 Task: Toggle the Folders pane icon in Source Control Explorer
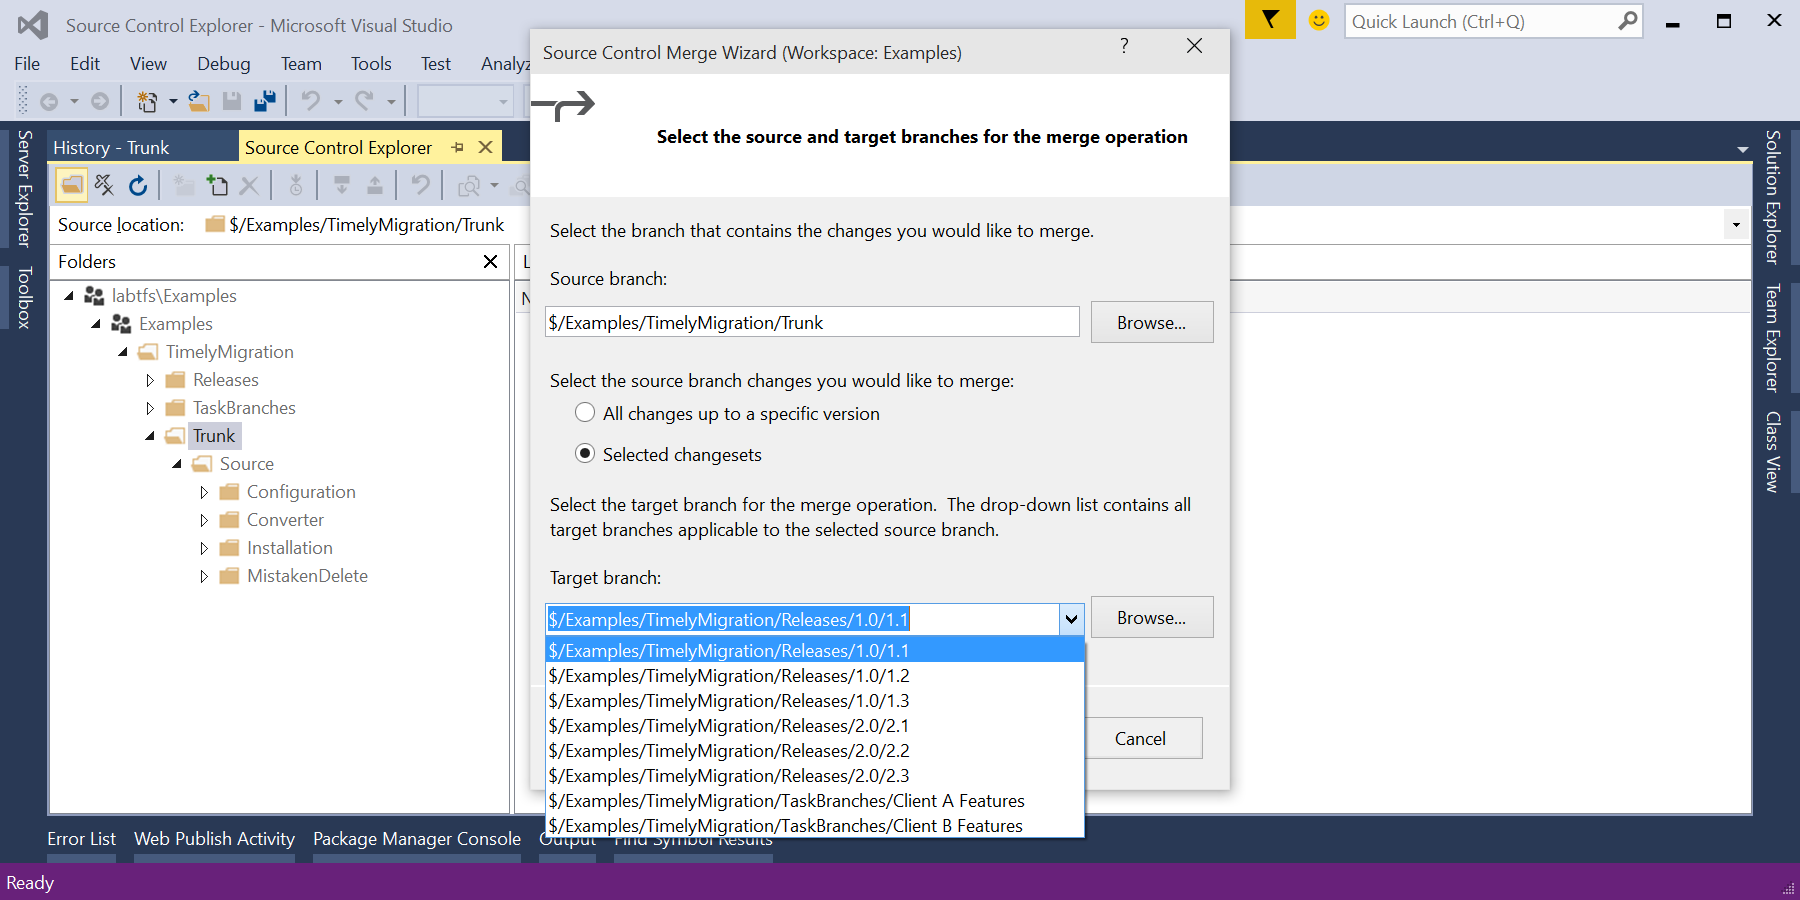72,185
